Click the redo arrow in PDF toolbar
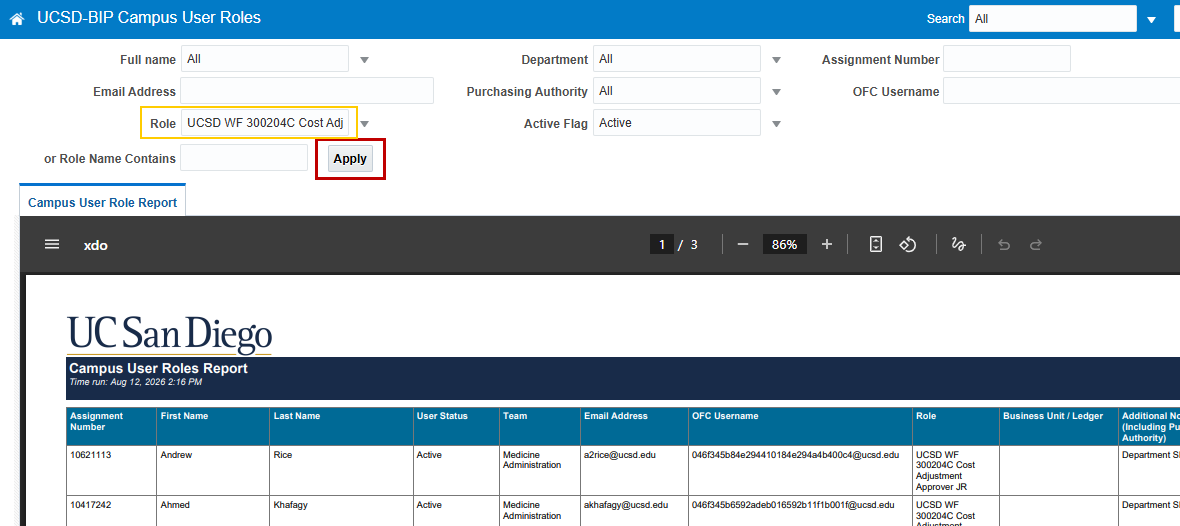This screenshot has height=526, width=1180. coord(1036,245)
